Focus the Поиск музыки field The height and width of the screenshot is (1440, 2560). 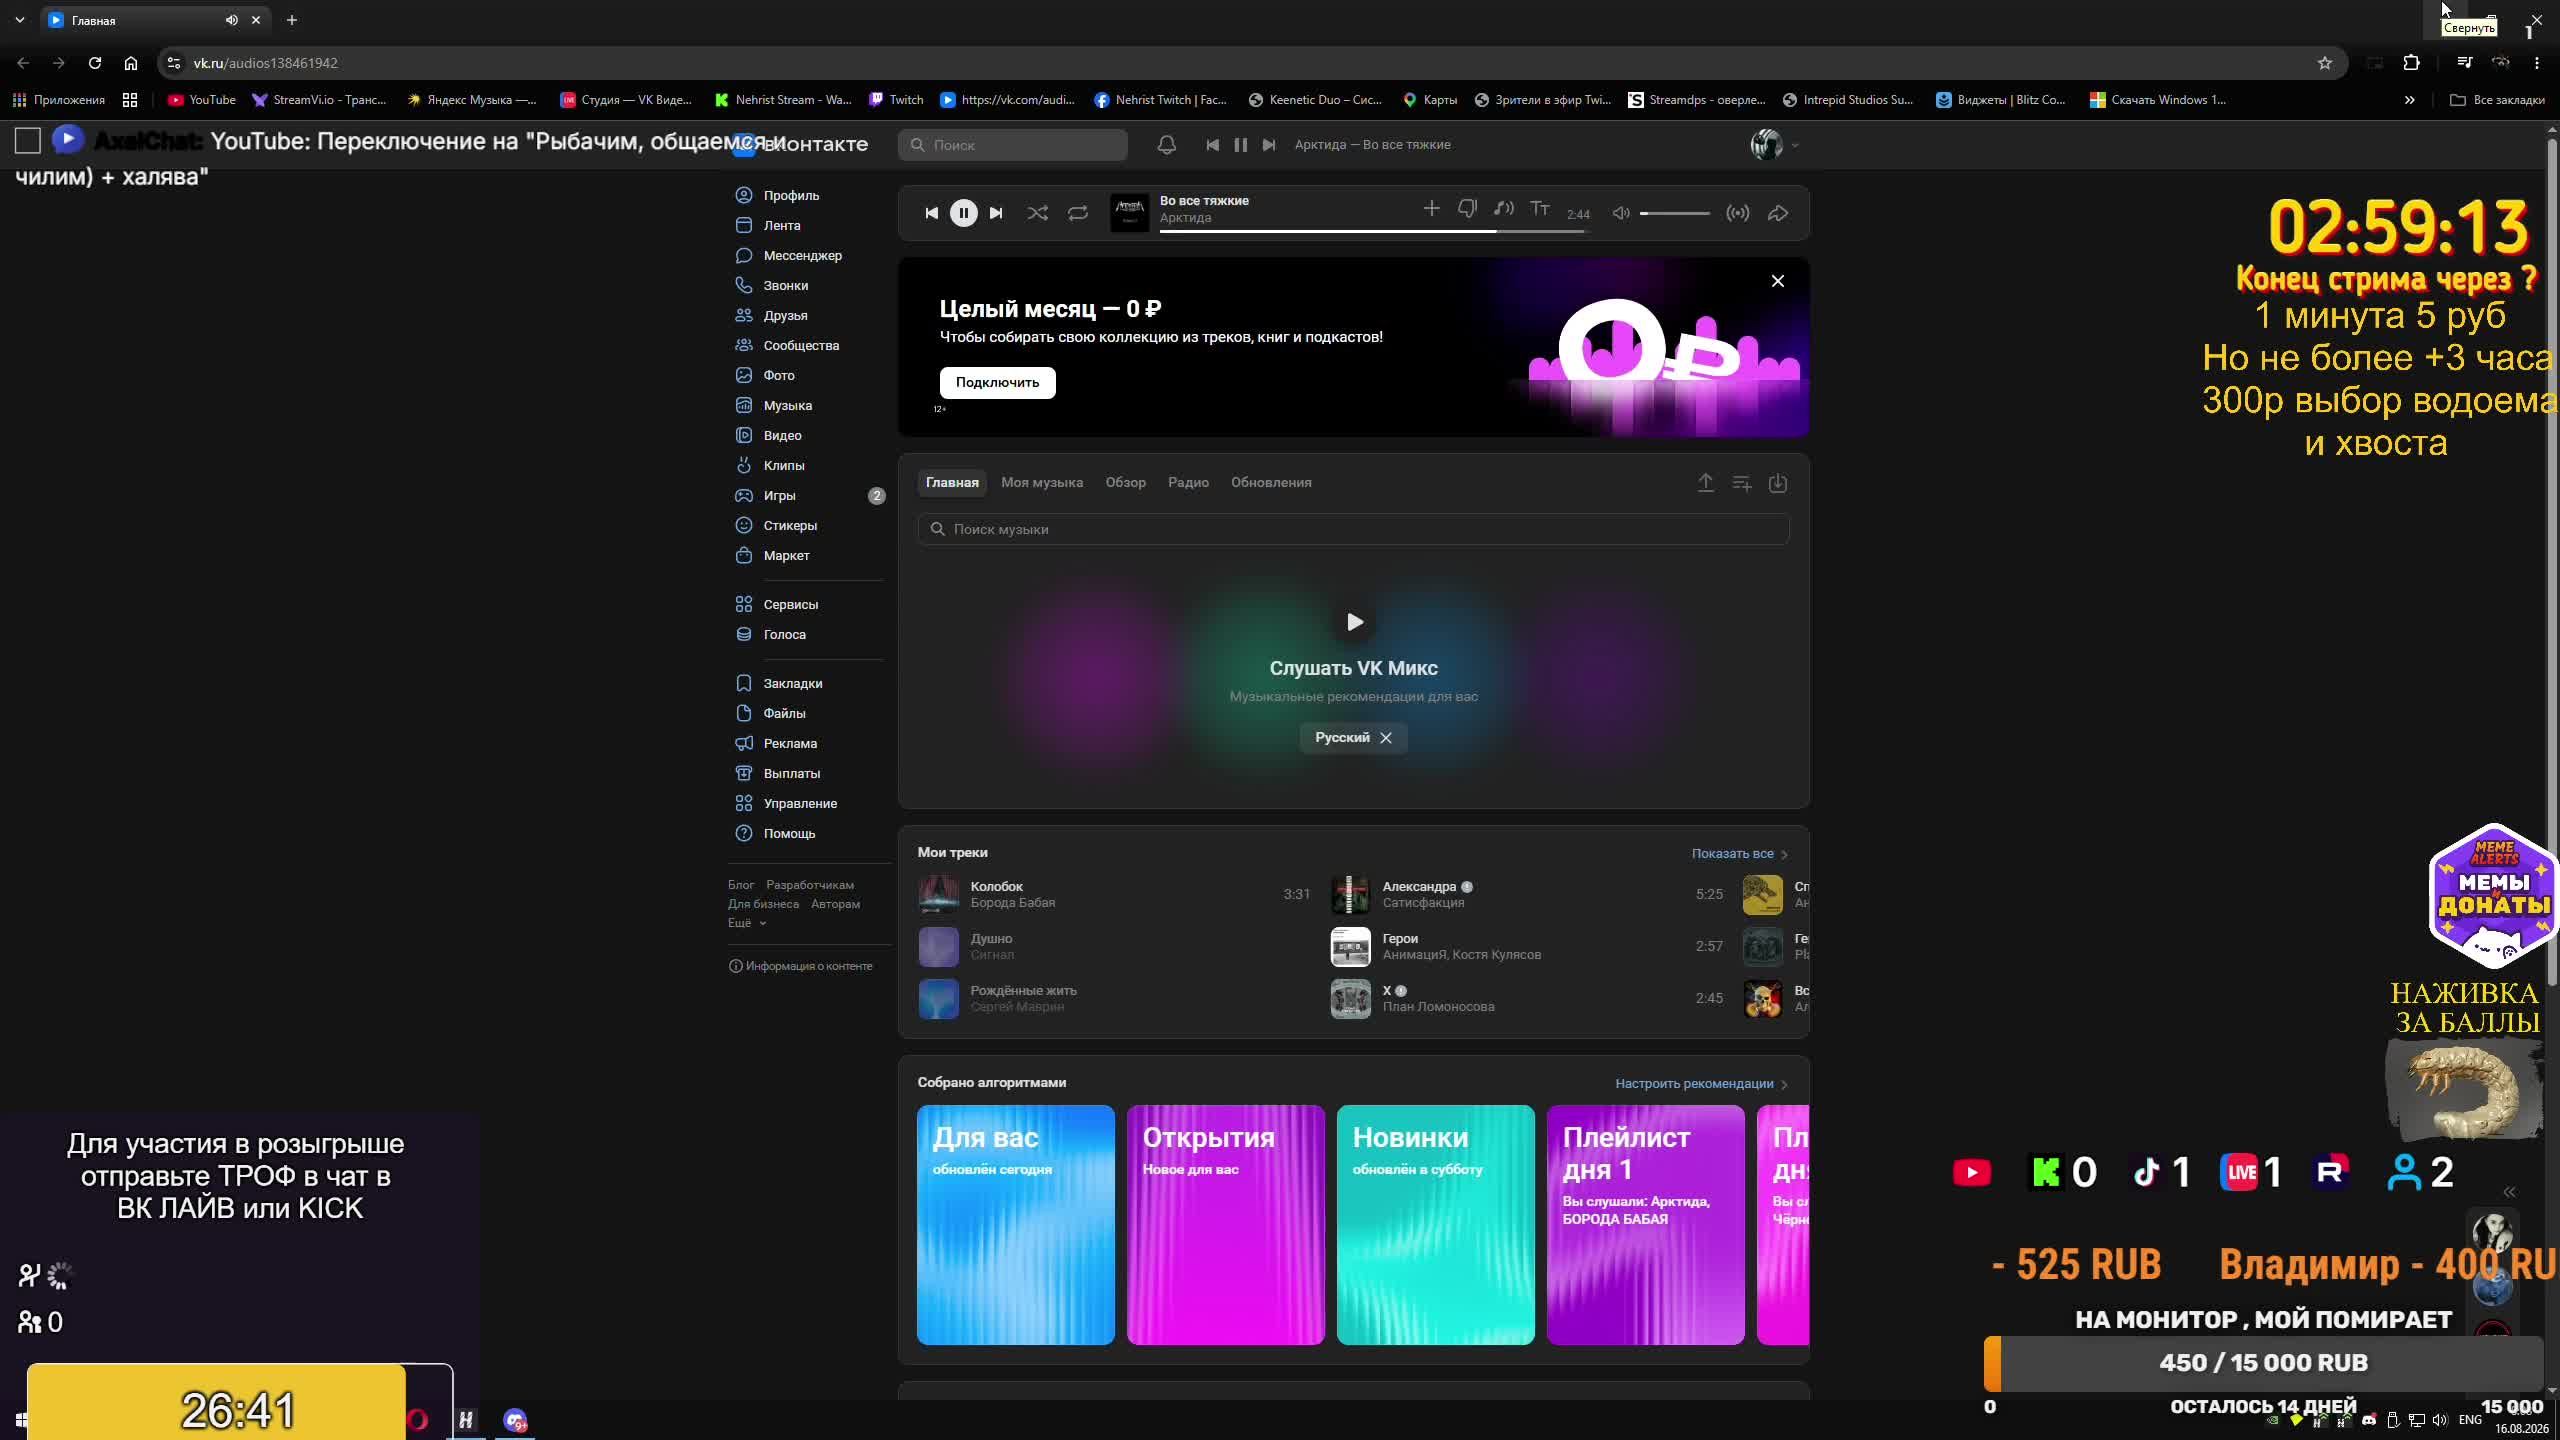(1353, 529)
